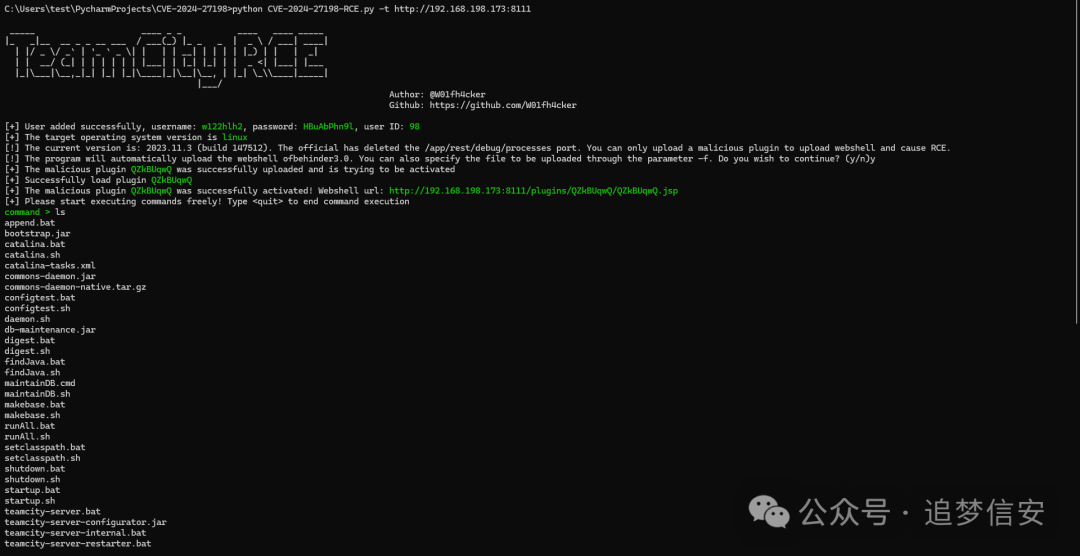1080x556 pixels.
Task: Click the file name setclasspath.sh
Action: pyautogui.click(x=43, y=458)
